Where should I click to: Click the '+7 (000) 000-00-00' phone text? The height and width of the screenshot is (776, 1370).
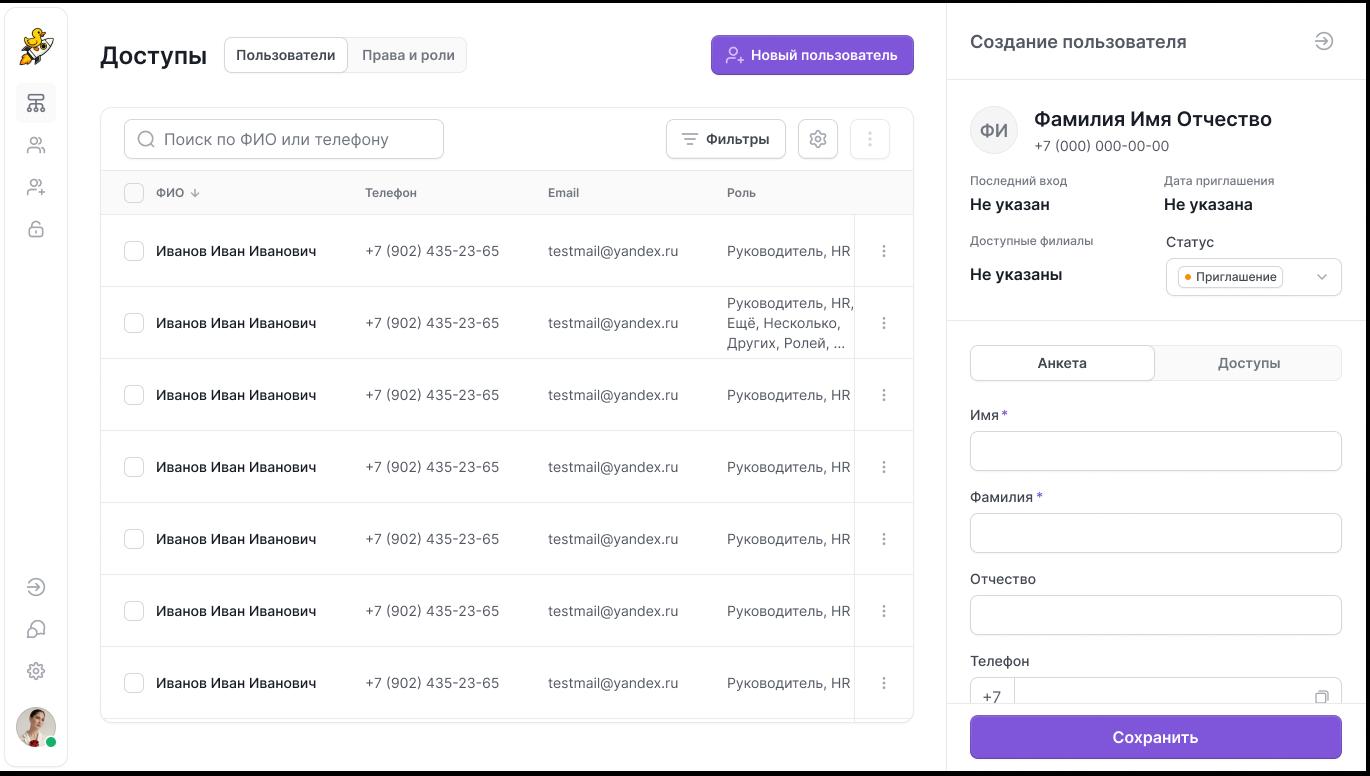pos(1101,146)
